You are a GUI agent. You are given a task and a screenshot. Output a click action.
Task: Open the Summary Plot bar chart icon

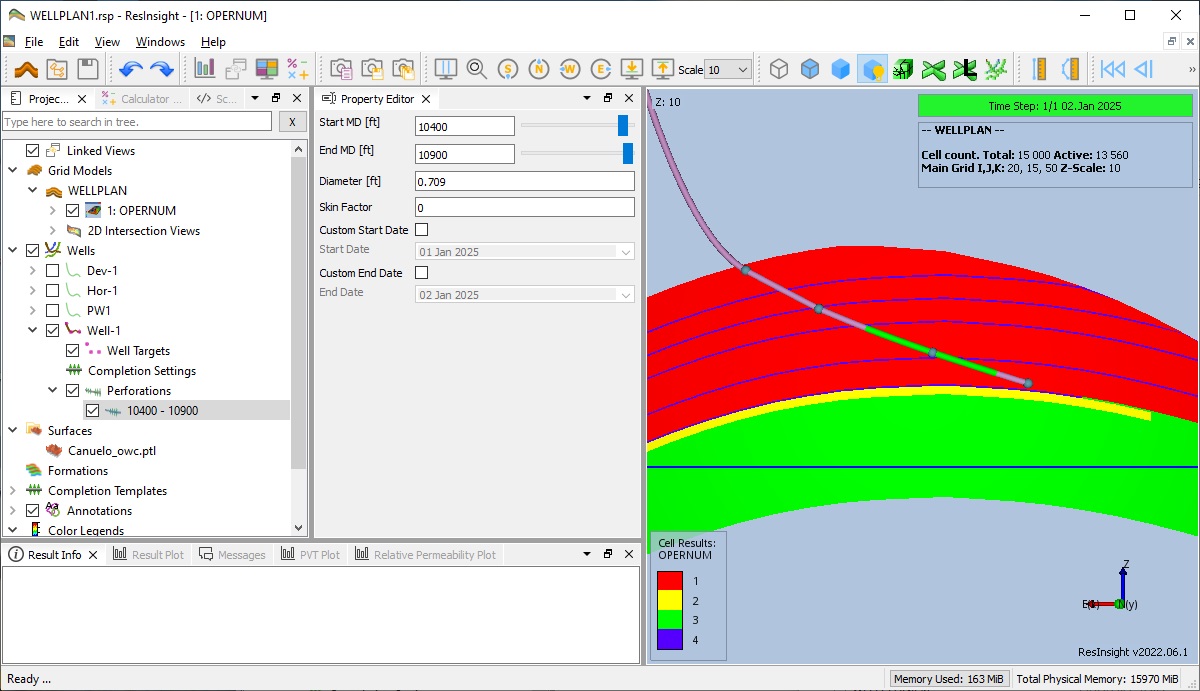coord(206,68)
